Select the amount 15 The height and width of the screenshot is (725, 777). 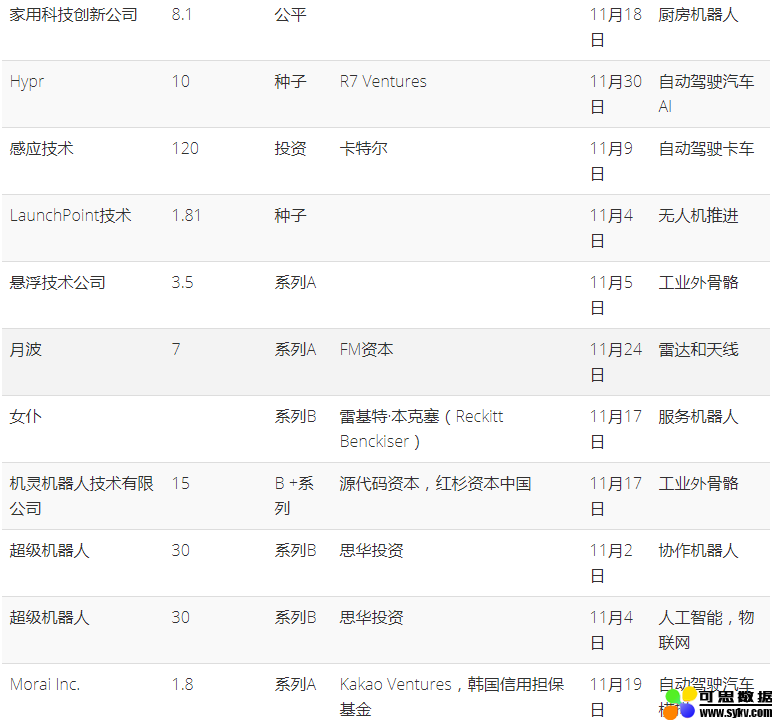[181, 483]
